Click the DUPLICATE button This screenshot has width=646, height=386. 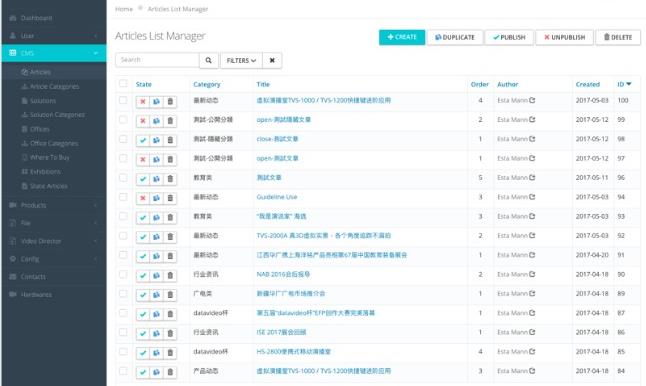pyautogui.click(x=455, y=37)
